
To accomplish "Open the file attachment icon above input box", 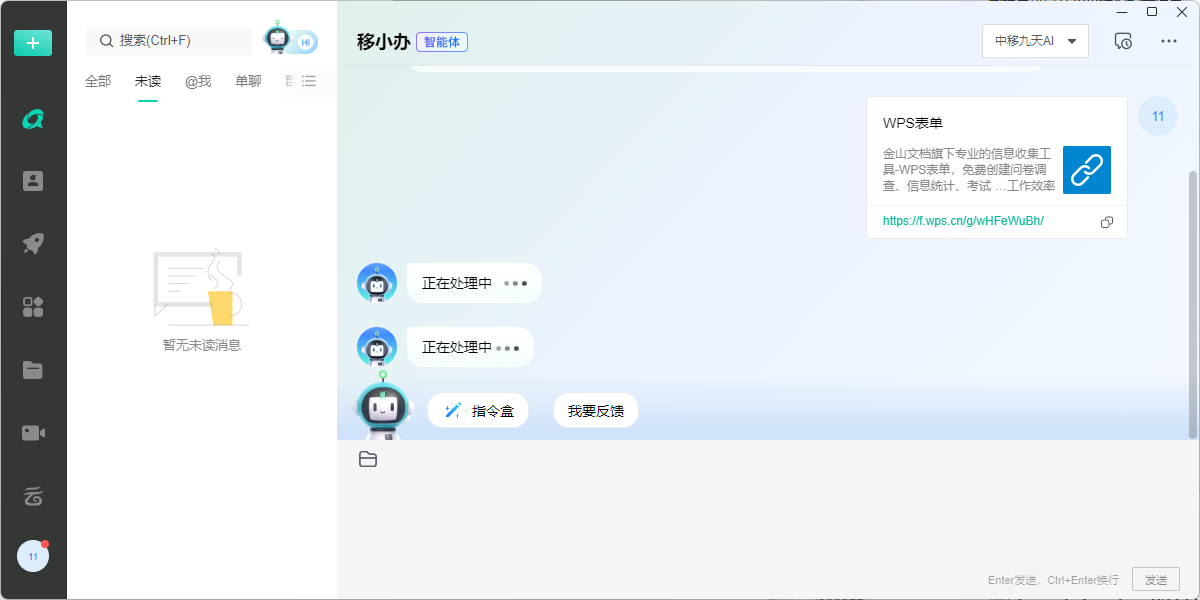I will pos(368,458).
